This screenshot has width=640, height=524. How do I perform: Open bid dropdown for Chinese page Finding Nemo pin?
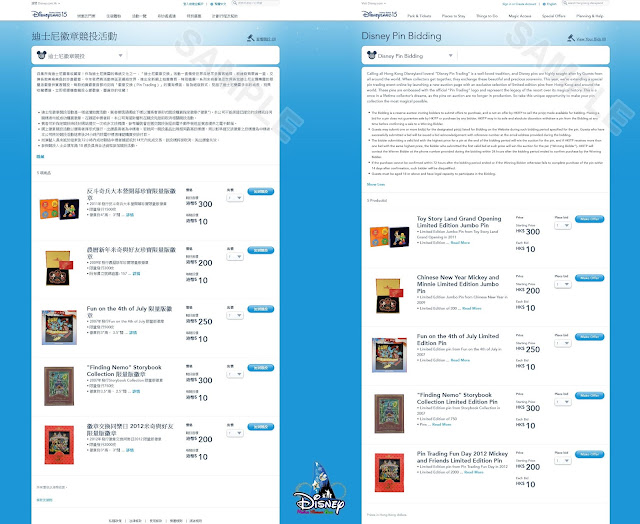point(235,374)
